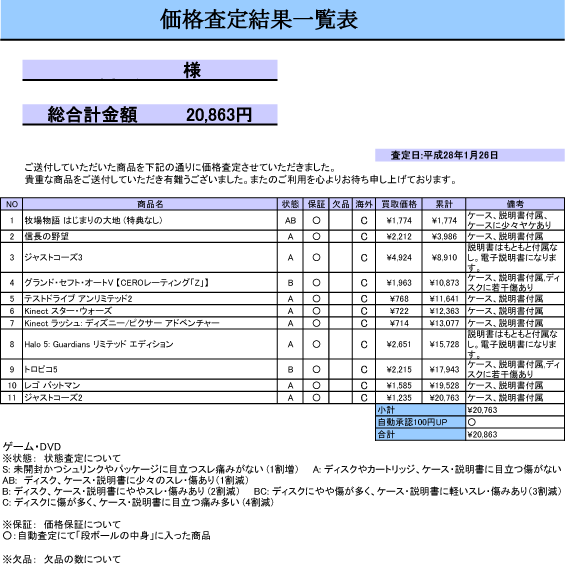Select the ジャストコーズ3 product cell
Screen dimensions: 565x565
coord(150,257)
